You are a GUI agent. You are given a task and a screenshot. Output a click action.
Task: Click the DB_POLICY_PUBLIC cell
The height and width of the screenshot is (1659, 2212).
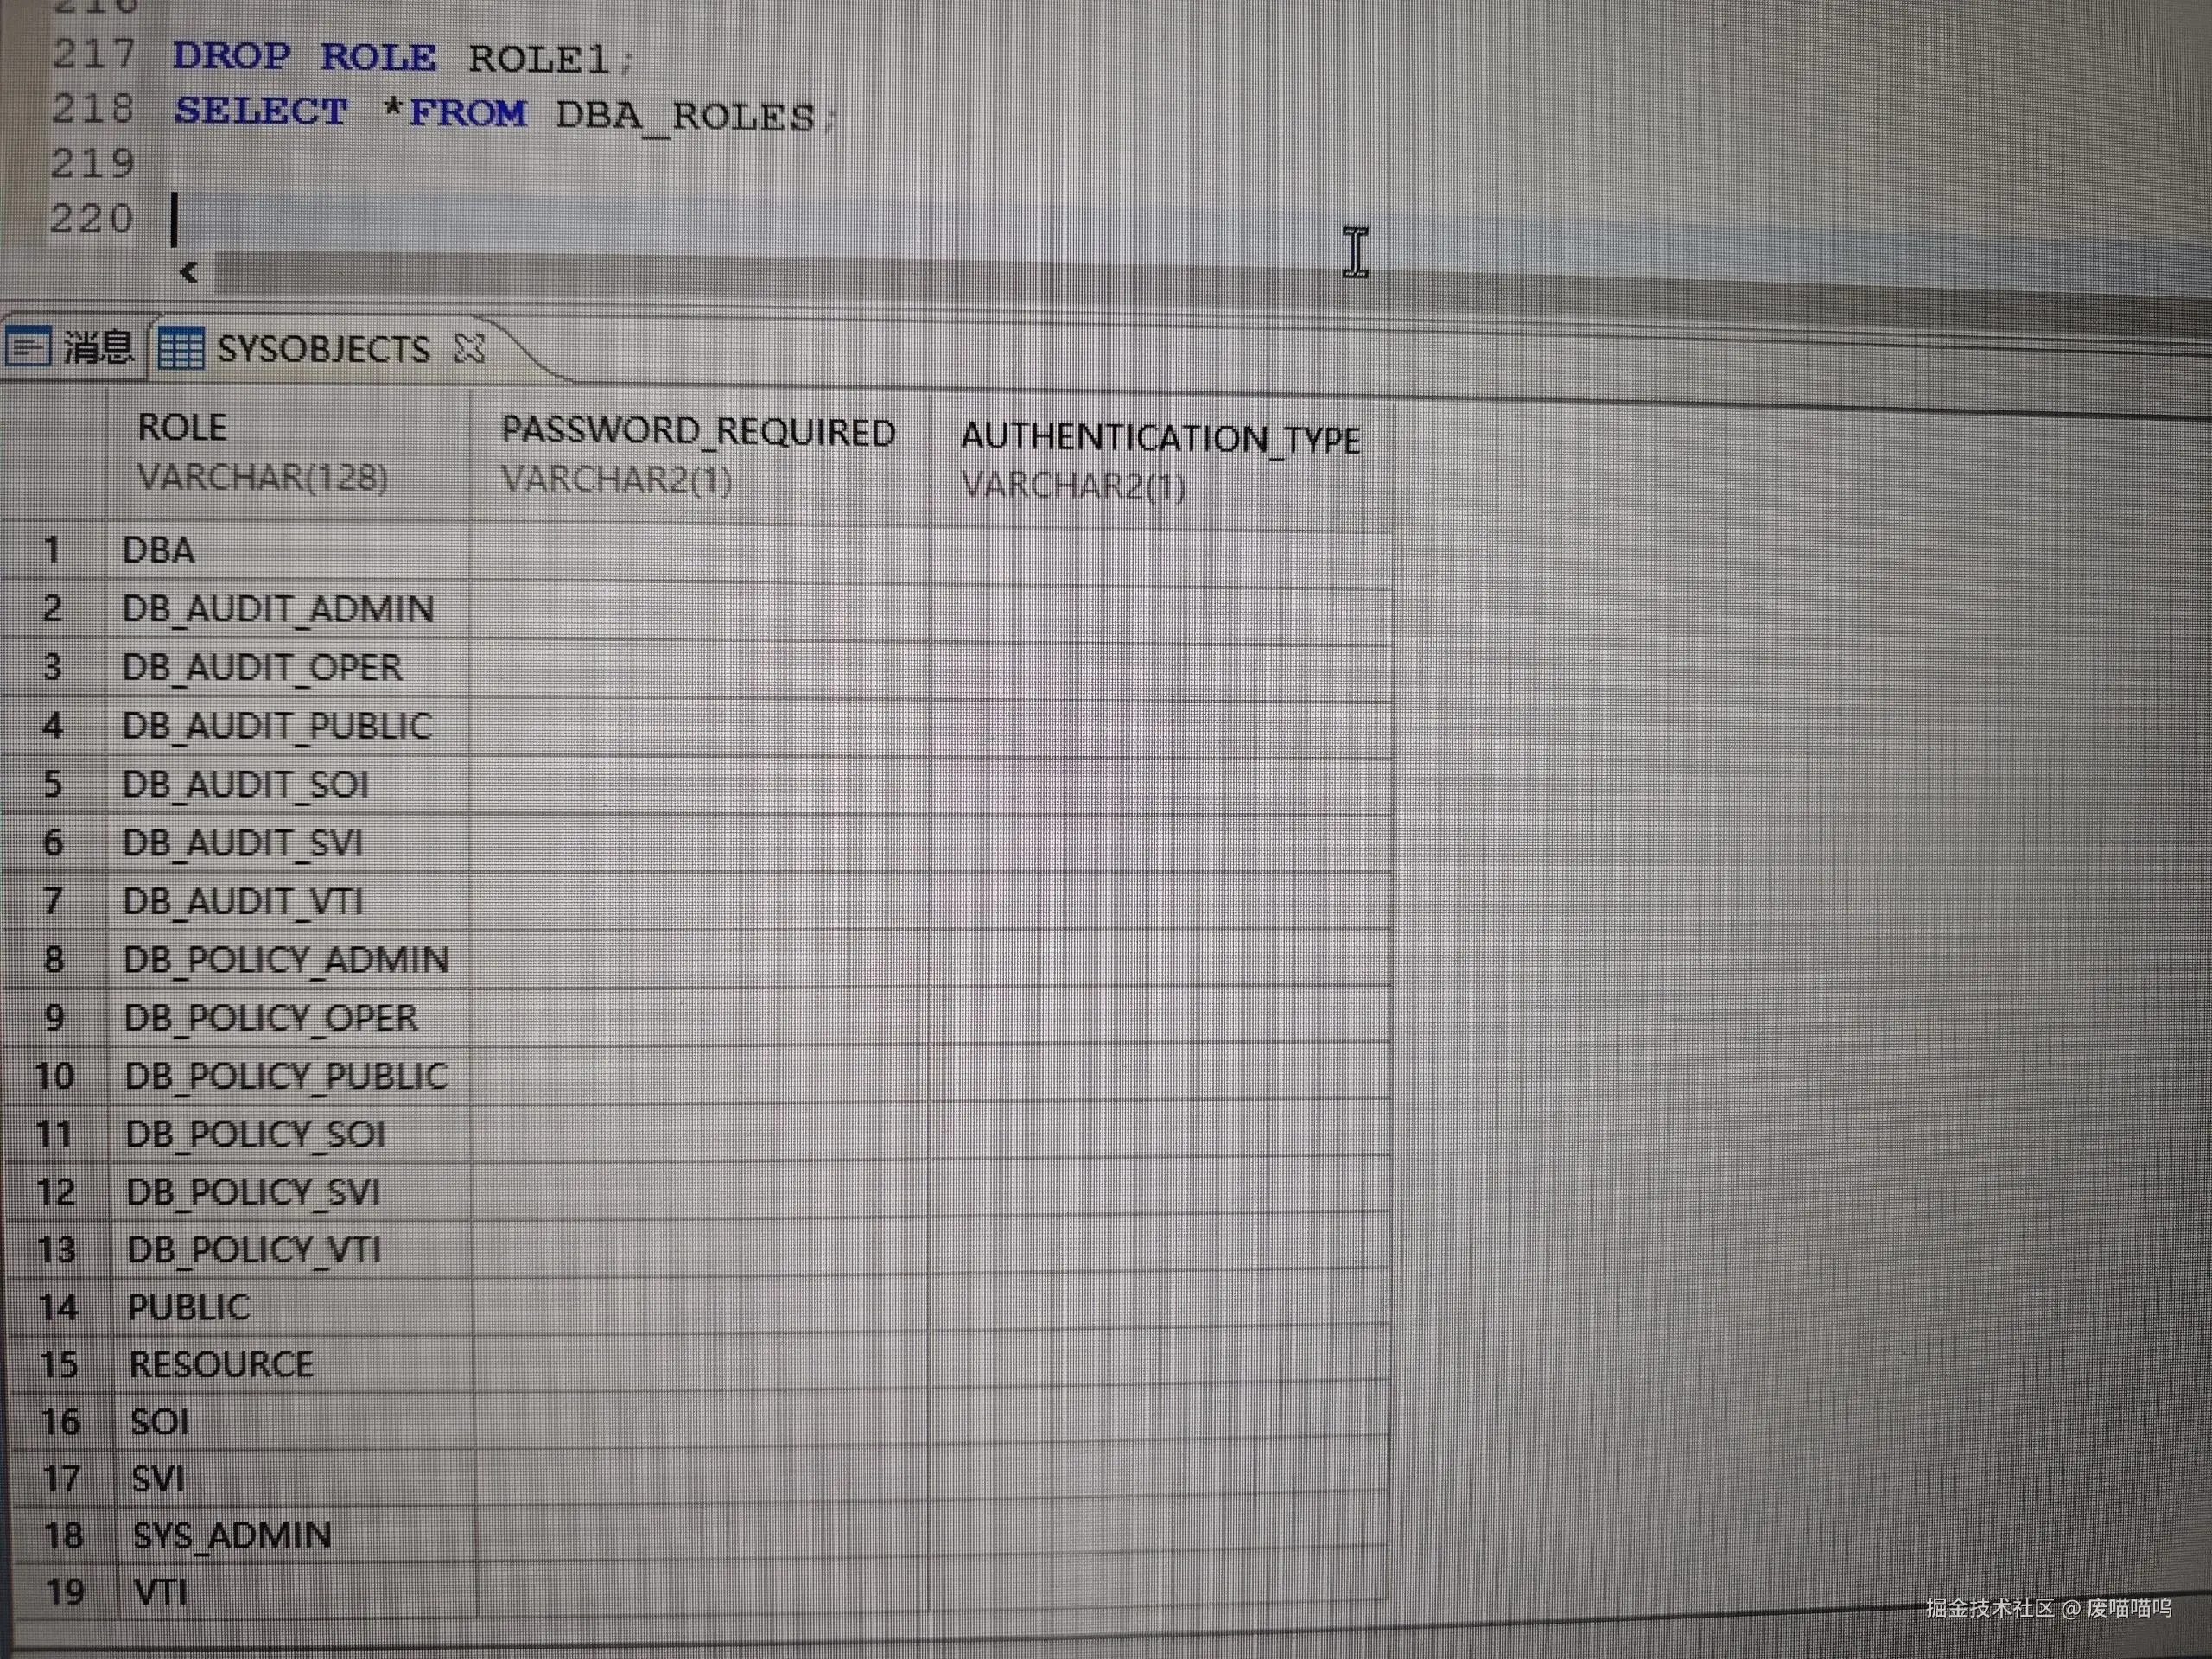(x=286, y=1076)
